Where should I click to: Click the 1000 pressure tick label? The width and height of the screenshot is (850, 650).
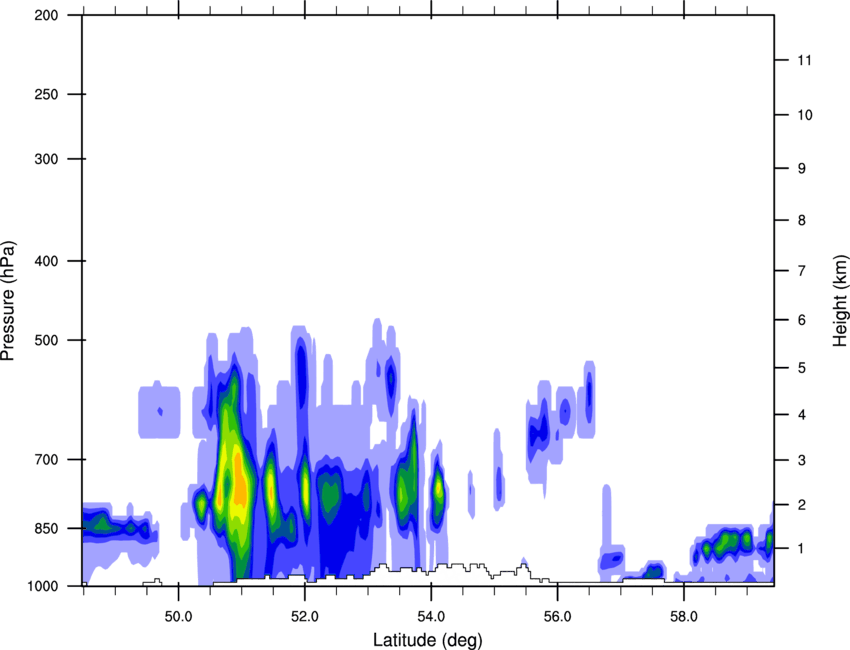click(42, 586)
